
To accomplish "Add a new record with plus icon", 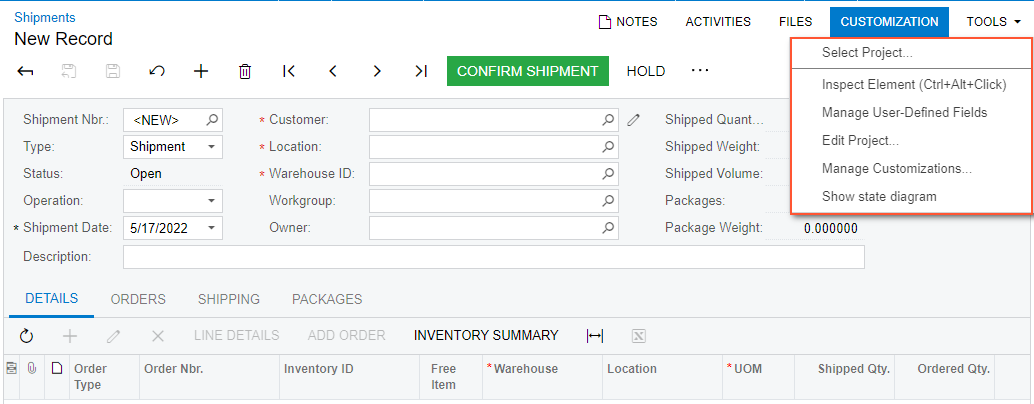I will [201, 71].
